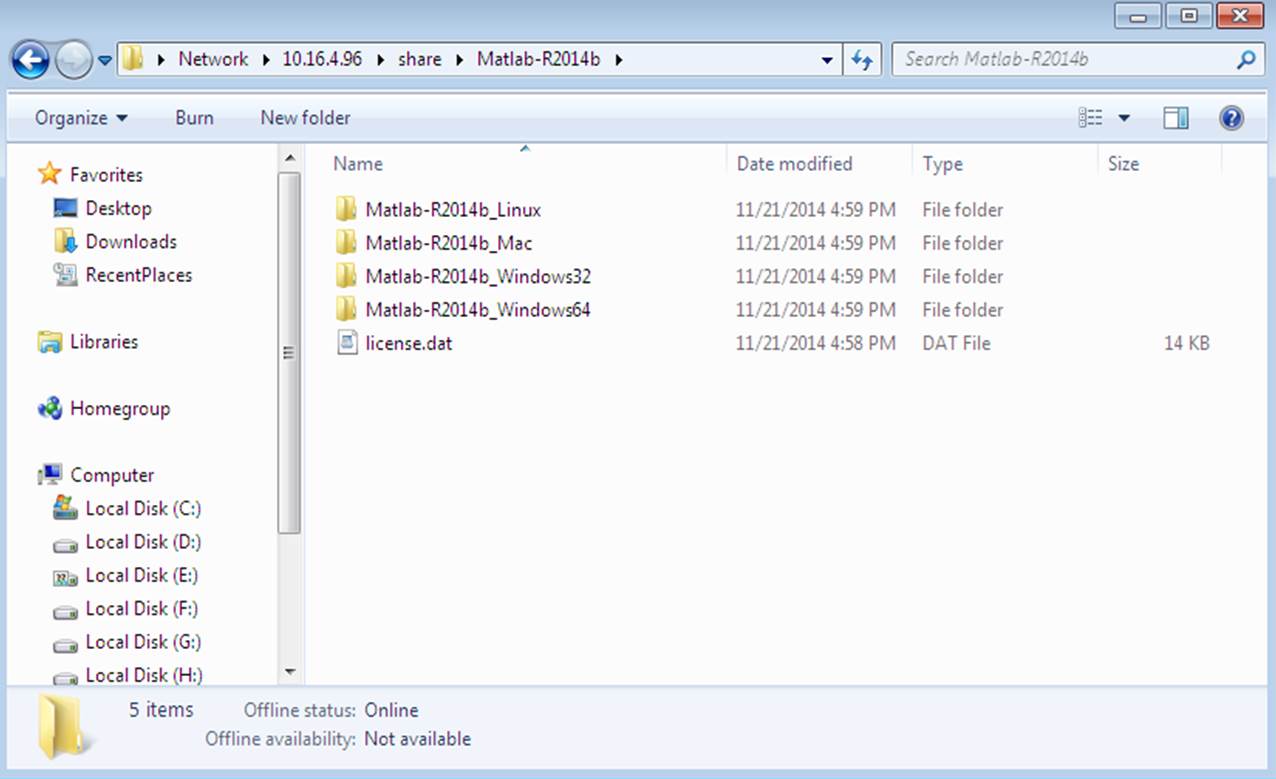Screen dimensions: 1276x779
Task: Select the license.dat file icon
Action: pos(347,343)
